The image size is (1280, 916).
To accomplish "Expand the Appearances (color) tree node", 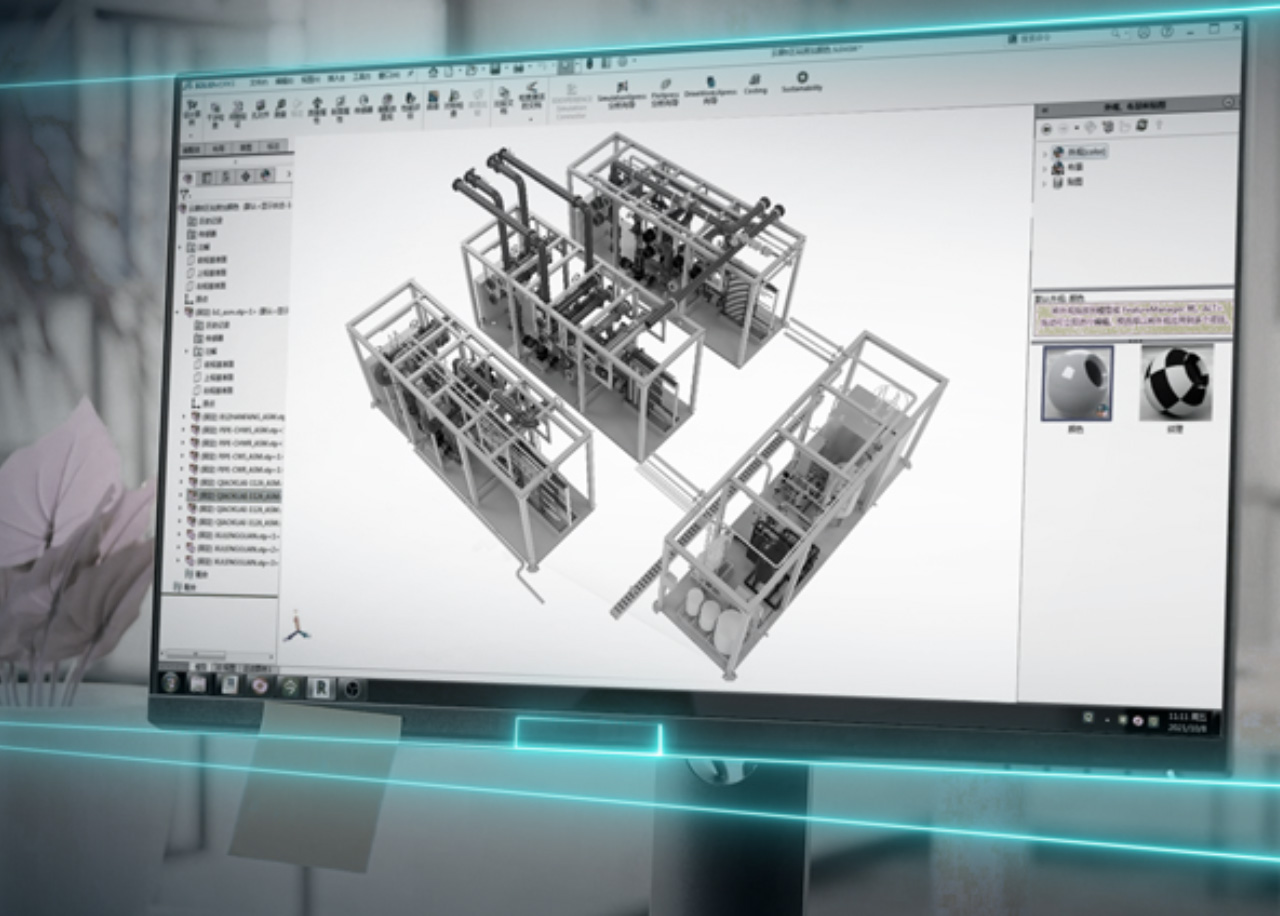I will pyautogui.click(x=1045, y=152).
